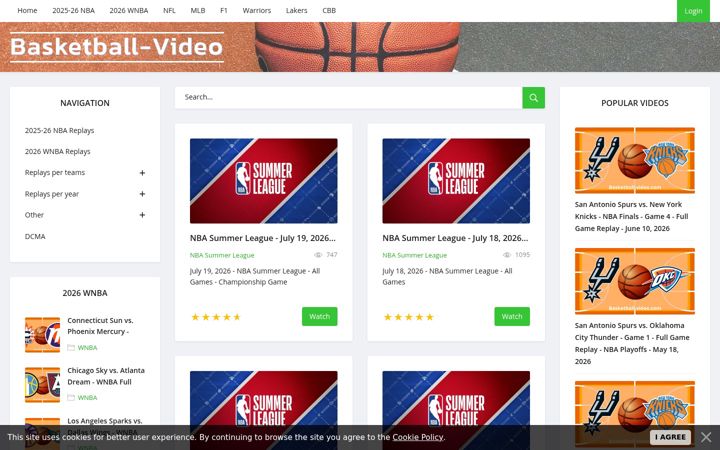
Task: Open 2025-26 NBA Replays navigation link
Action: point(59,130)
